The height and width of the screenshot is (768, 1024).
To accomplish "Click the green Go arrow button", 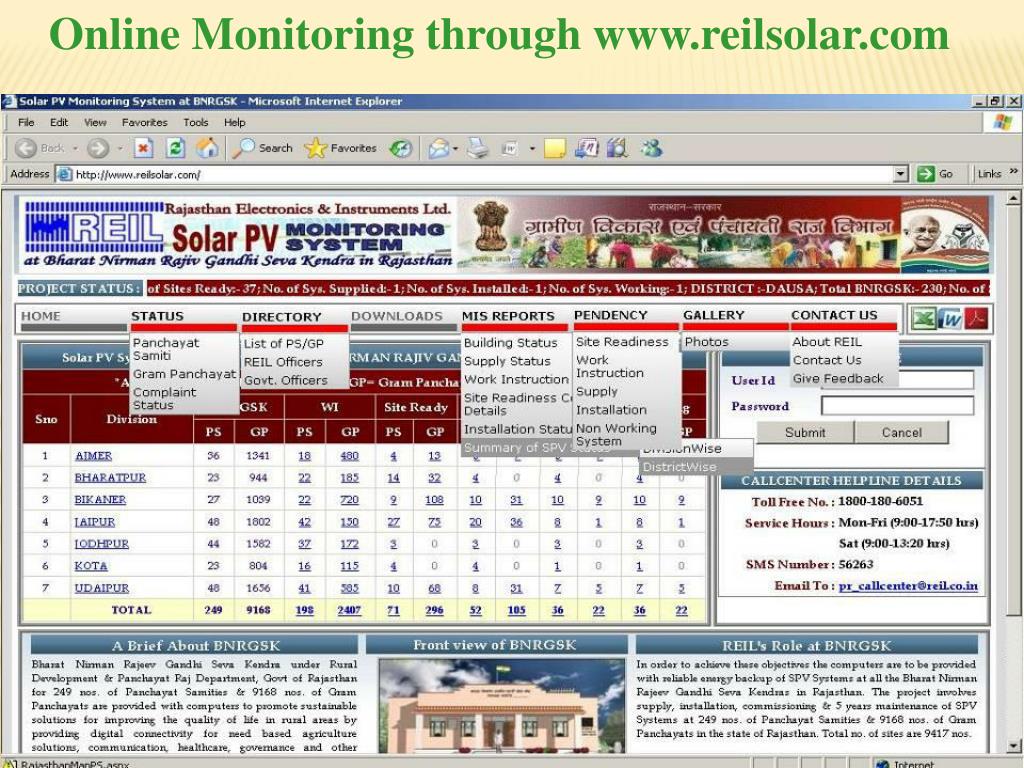I will point(925,174).
